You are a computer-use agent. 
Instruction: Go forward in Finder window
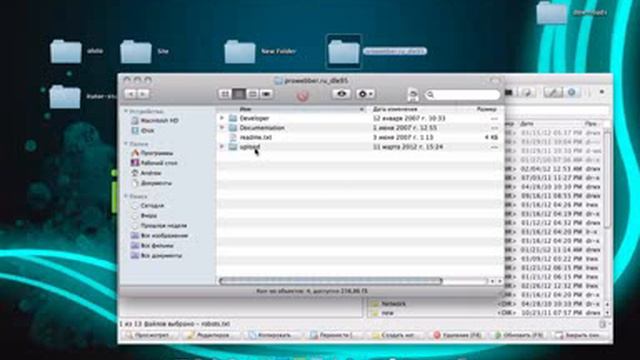143,94
